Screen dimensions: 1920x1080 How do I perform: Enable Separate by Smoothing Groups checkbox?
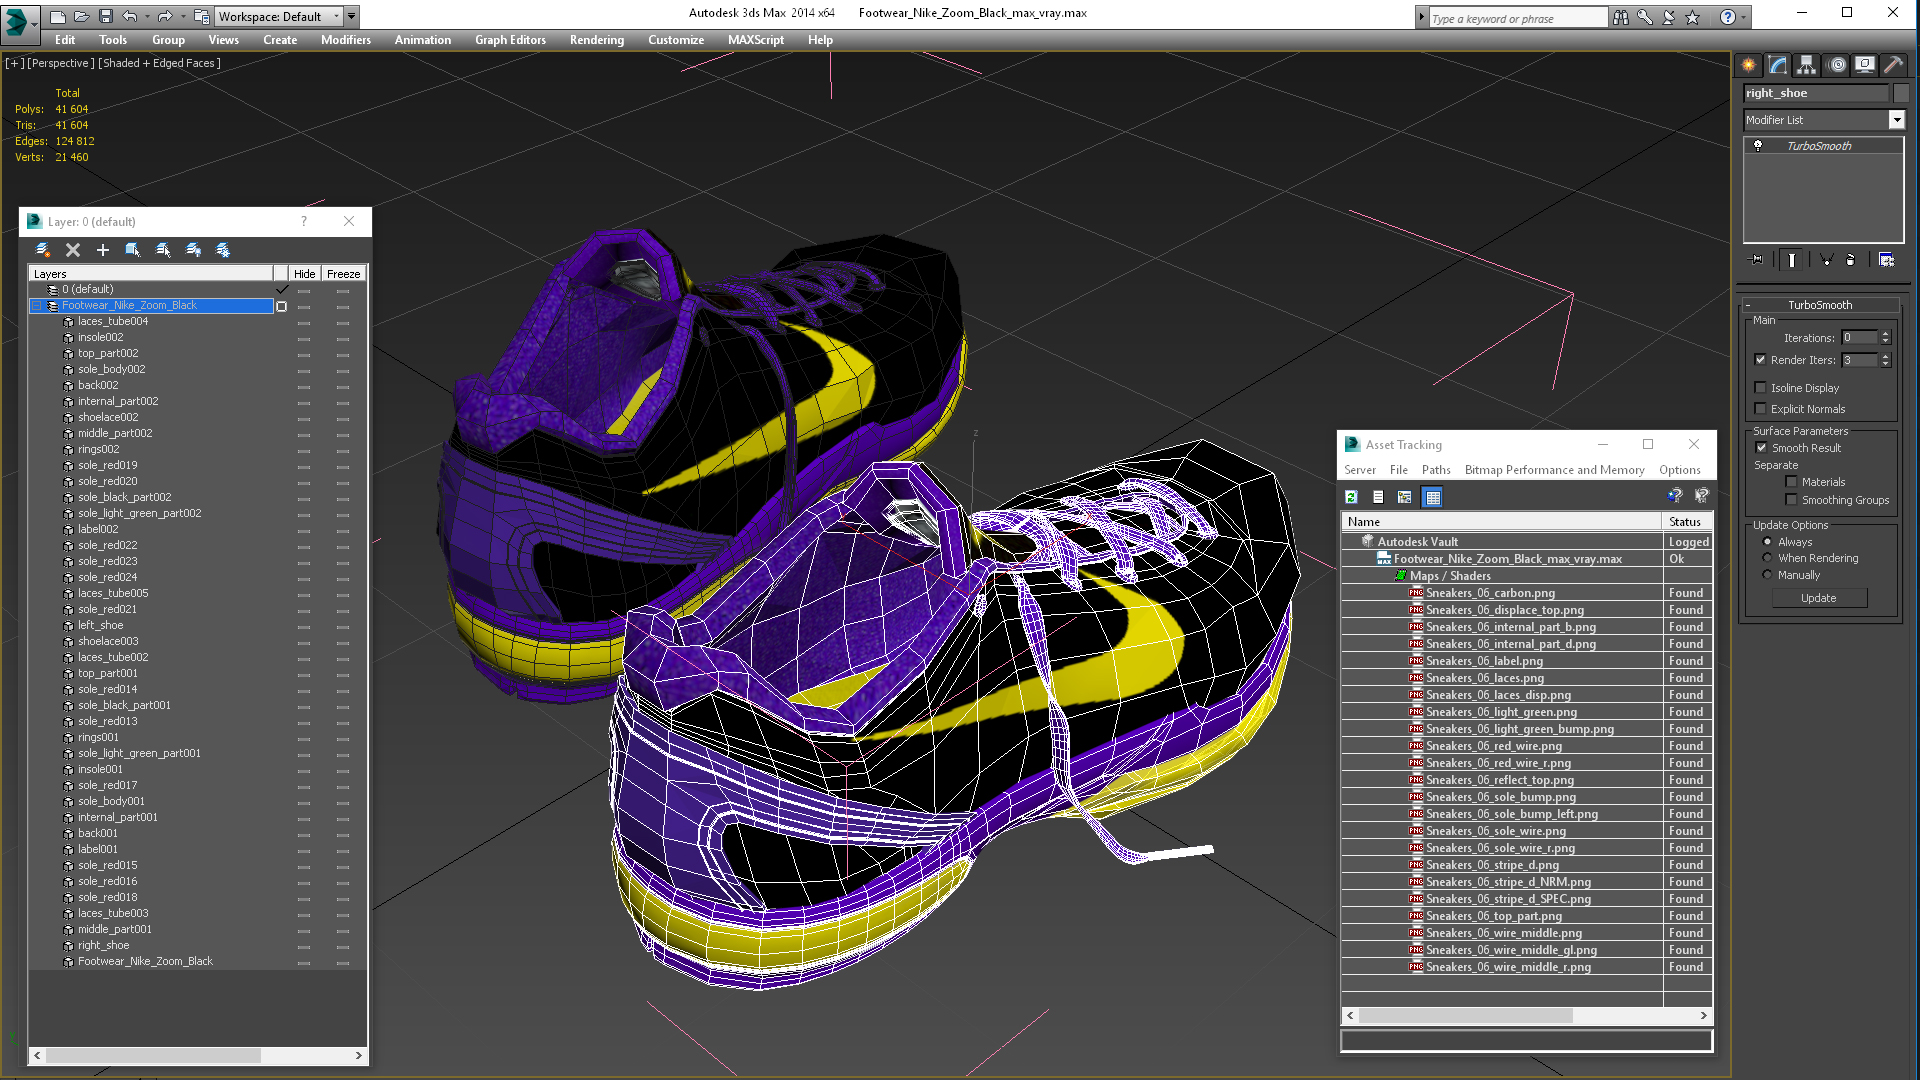click(x=1791, y=500)
